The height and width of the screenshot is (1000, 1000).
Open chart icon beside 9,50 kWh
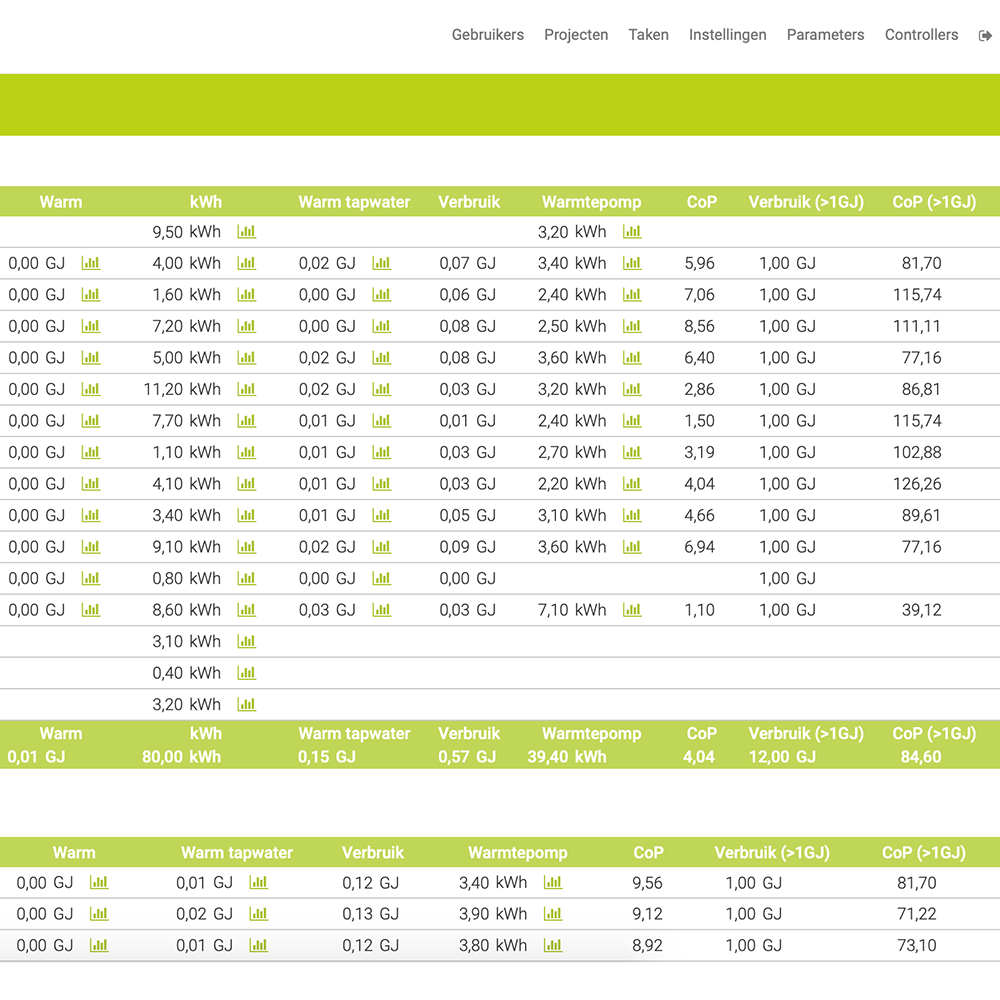[246, 232]
